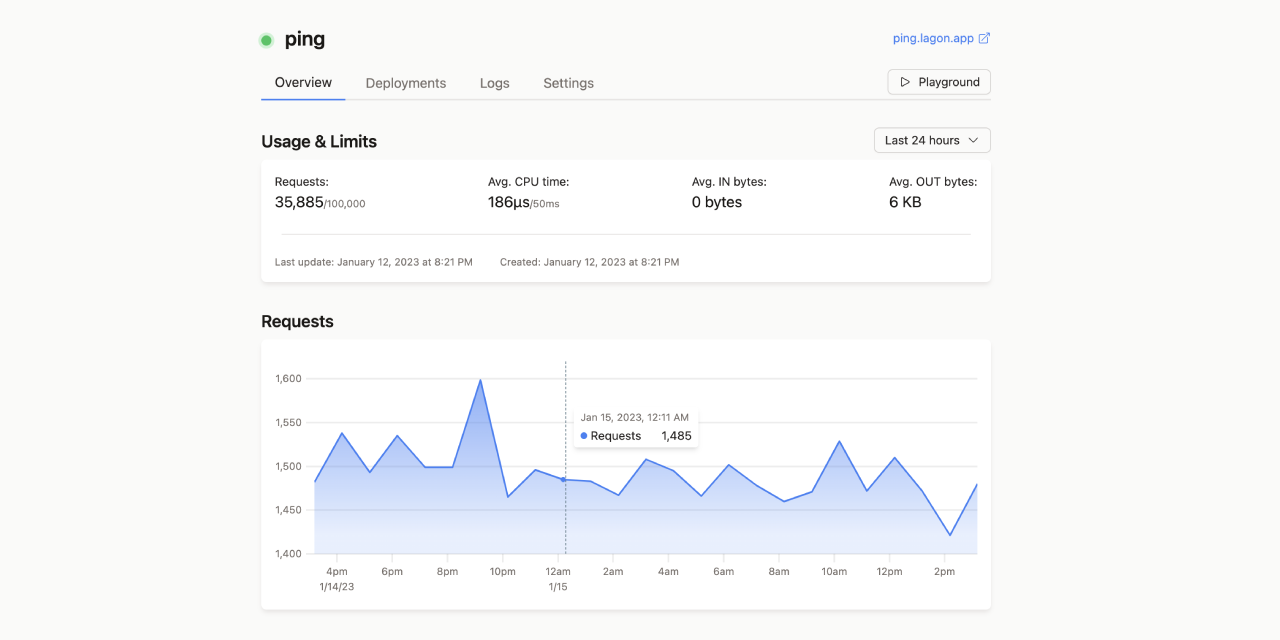Switch to the Deployments tab
This screenshot has width=1280, height=640.
click(x=406, y=83)
